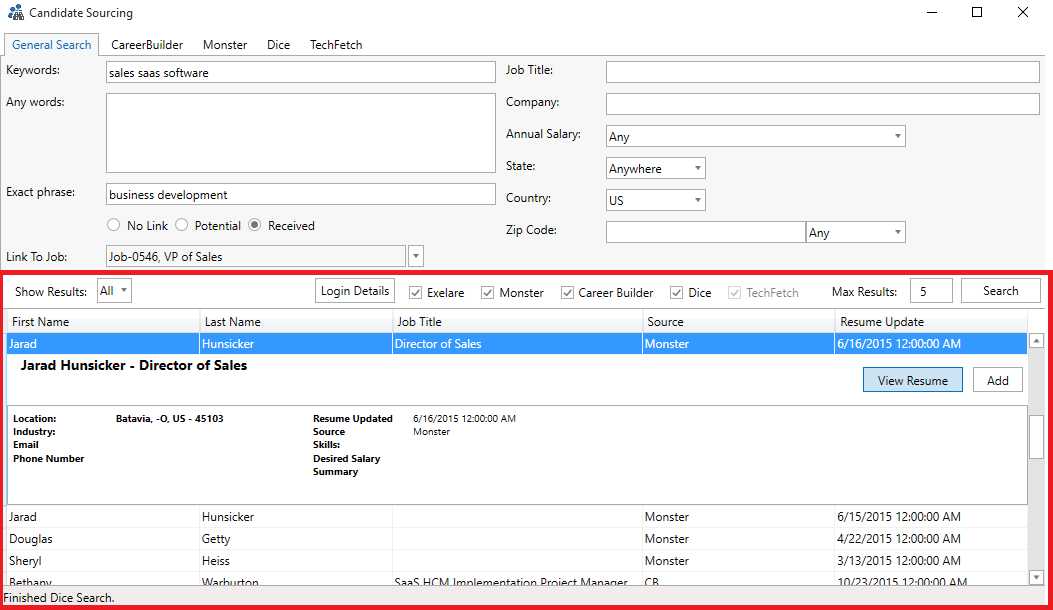Maximize the Candidate Sourcing window
The image size is (1053, 610).
point(977,12)
